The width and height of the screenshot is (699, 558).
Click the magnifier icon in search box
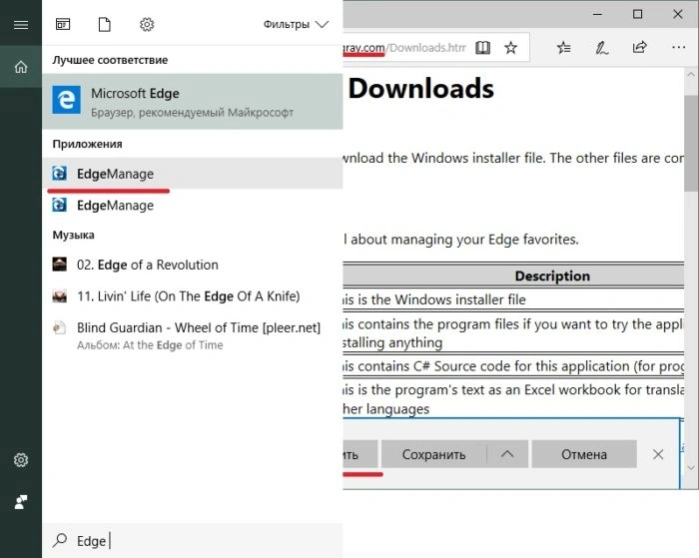click(x=59, y=540)
